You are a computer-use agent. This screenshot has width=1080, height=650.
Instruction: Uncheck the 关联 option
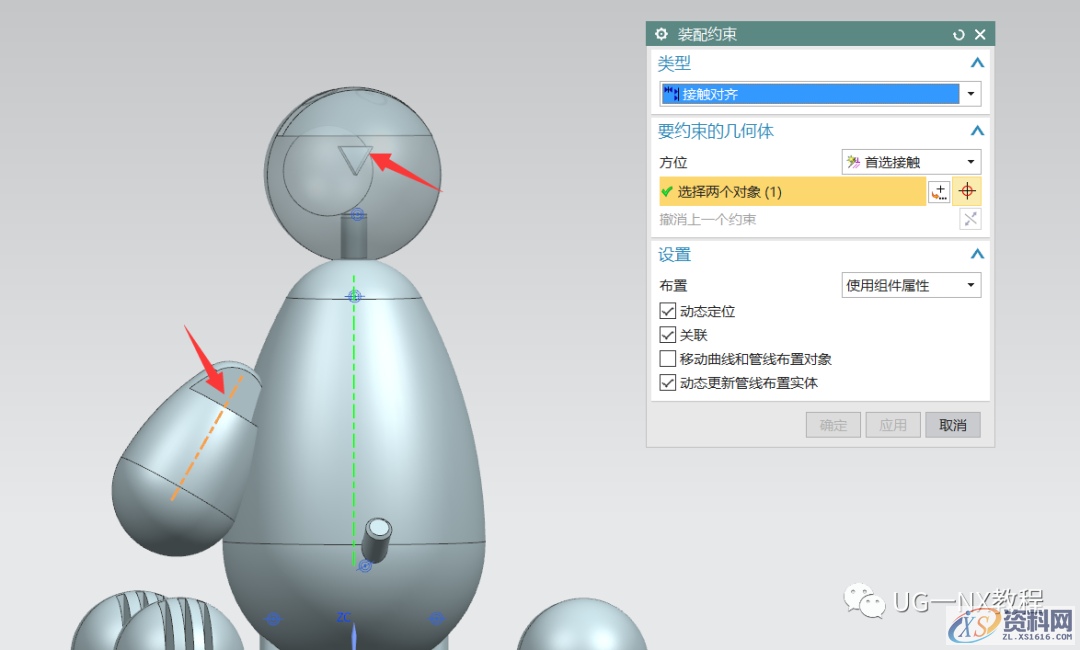tap(667, 335)
